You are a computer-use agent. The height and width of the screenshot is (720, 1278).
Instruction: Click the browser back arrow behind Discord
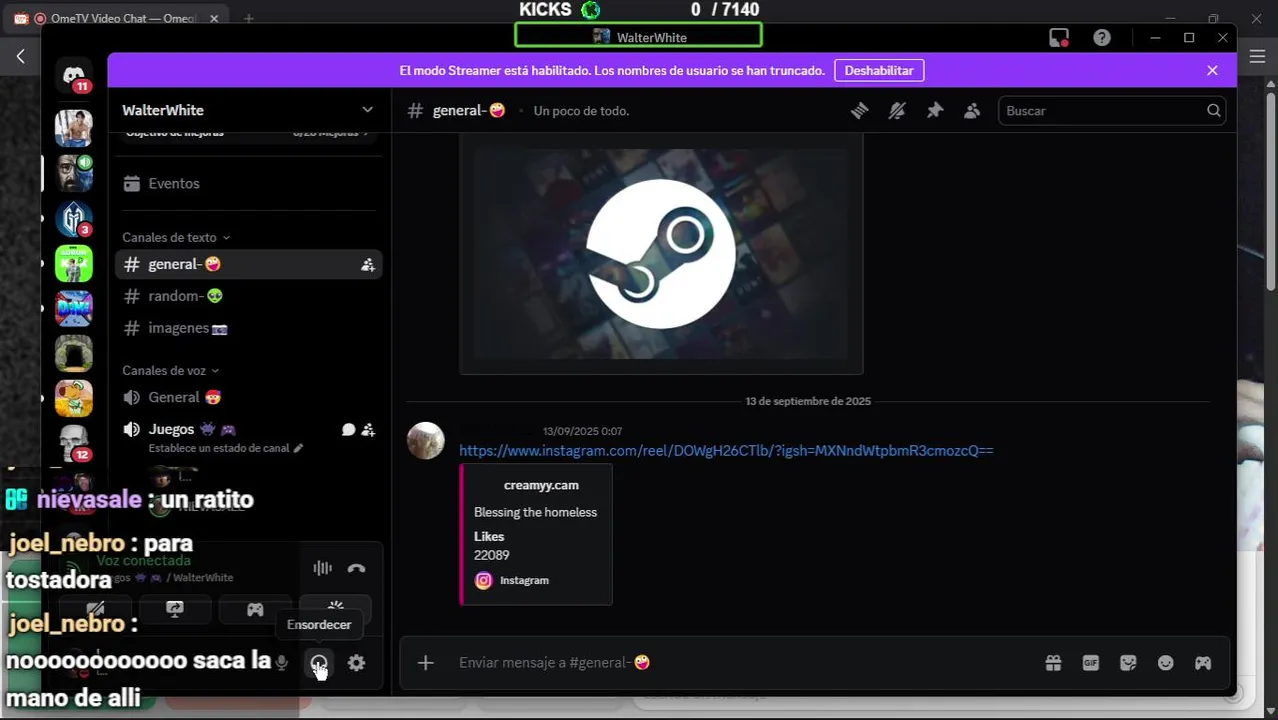pos(20,57)
